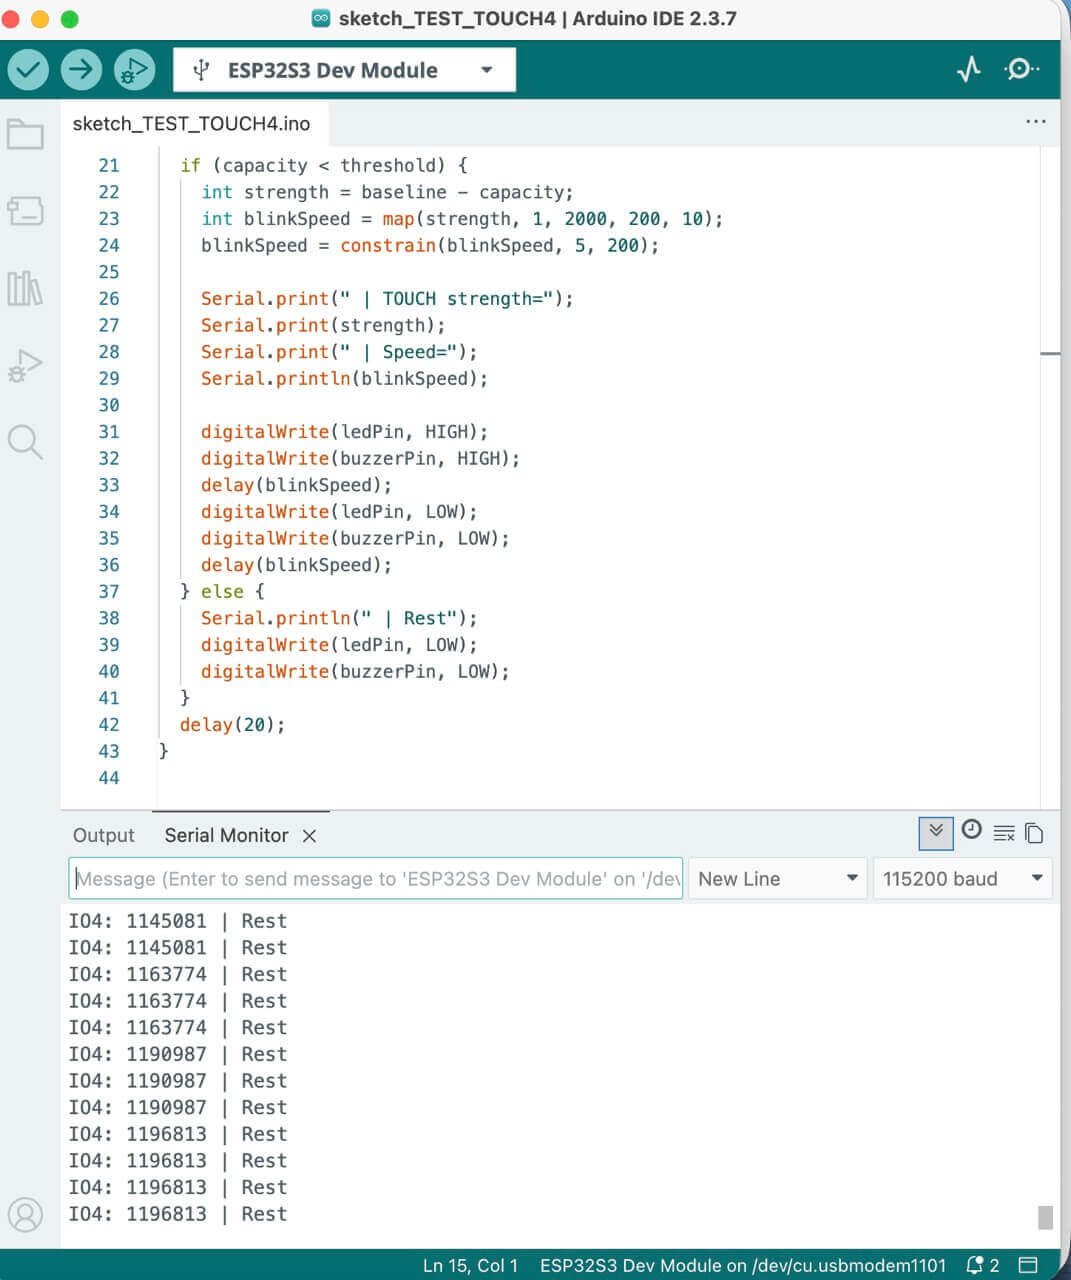The image size is (1071, 1280).
Task: Click the first 'IO4: 1145081 | Rest' output line
Action: click(178, 921)
